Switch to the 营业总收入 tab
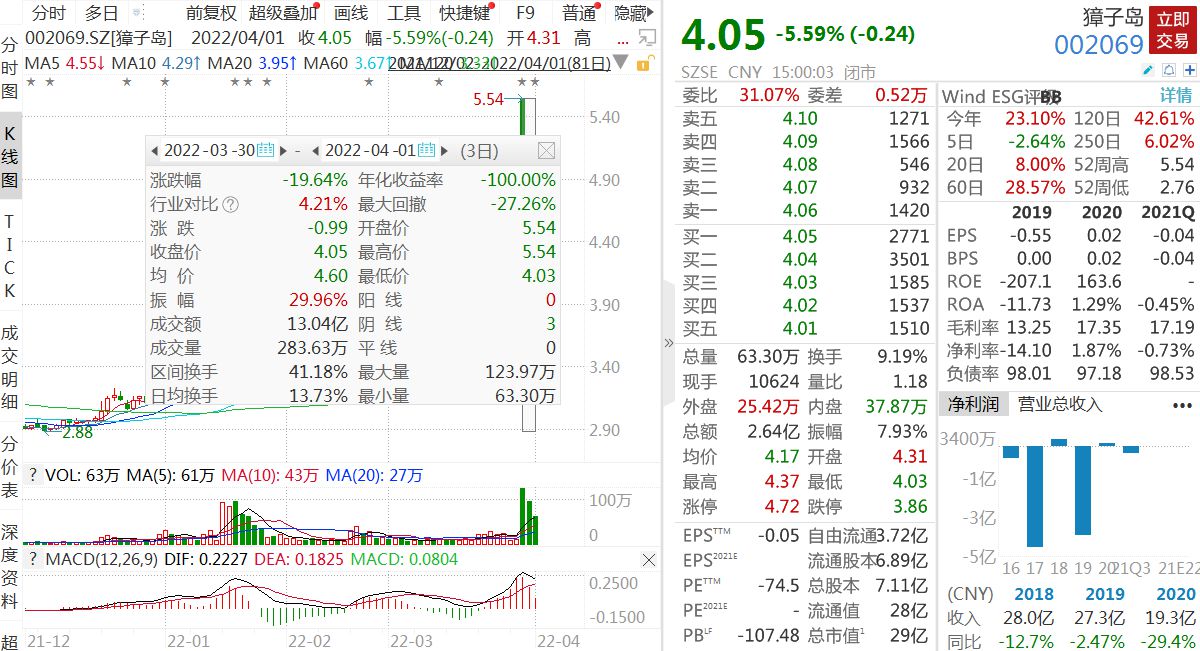 tap(1060, 404)
